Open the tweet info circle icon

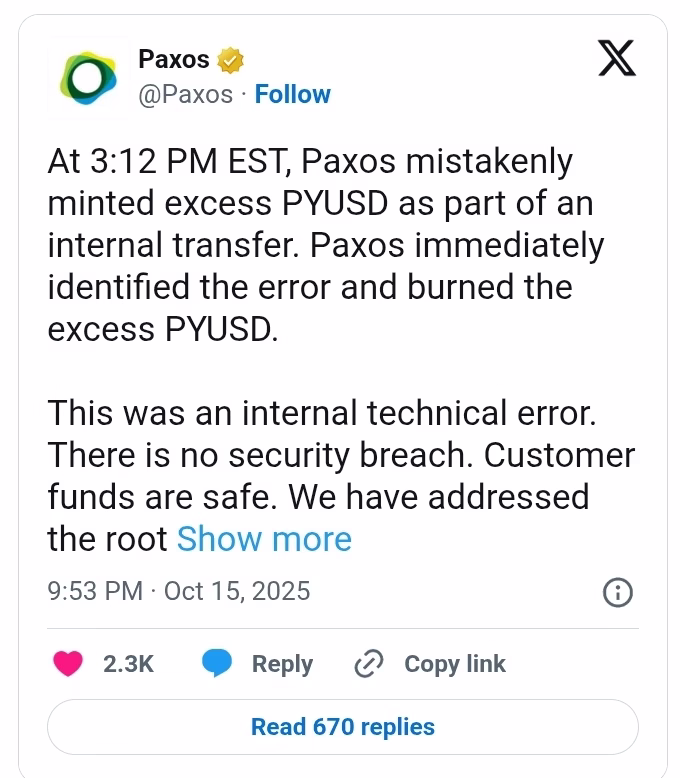[x=618, y=592]
